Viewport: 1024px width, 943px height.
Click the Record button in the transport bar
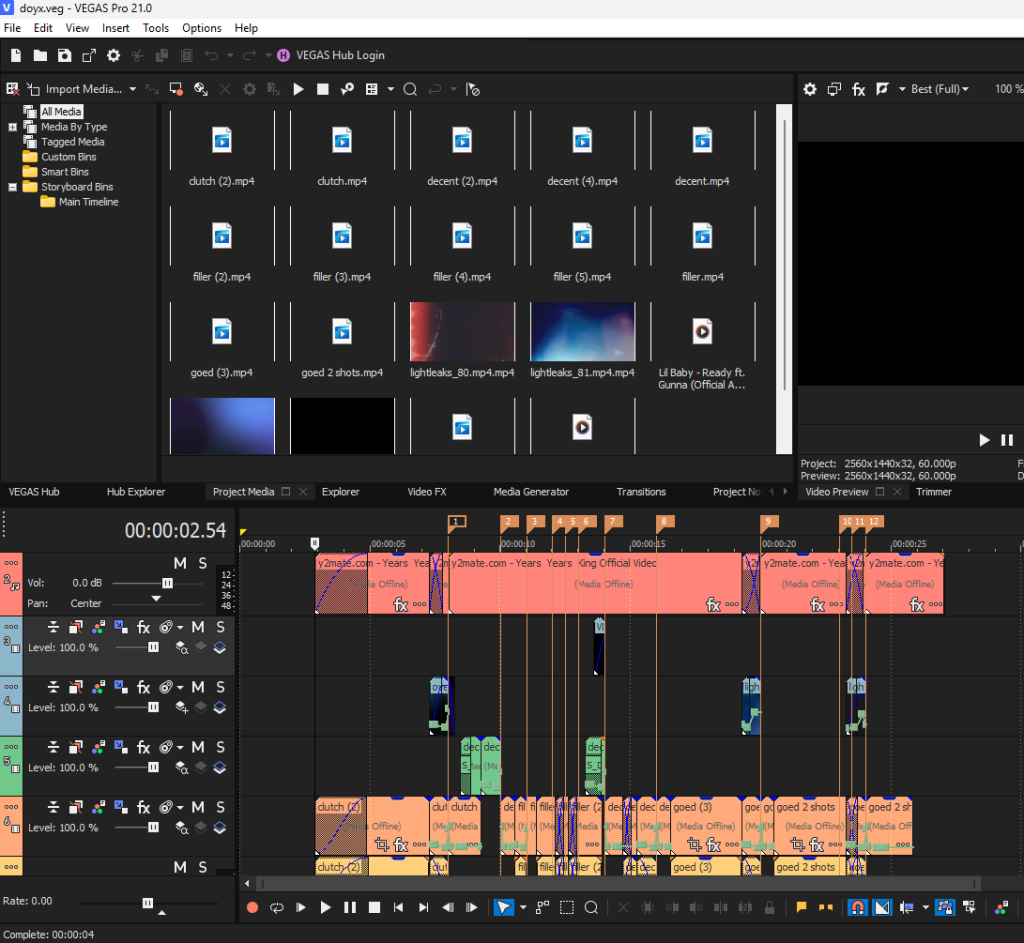click(253, 907)
